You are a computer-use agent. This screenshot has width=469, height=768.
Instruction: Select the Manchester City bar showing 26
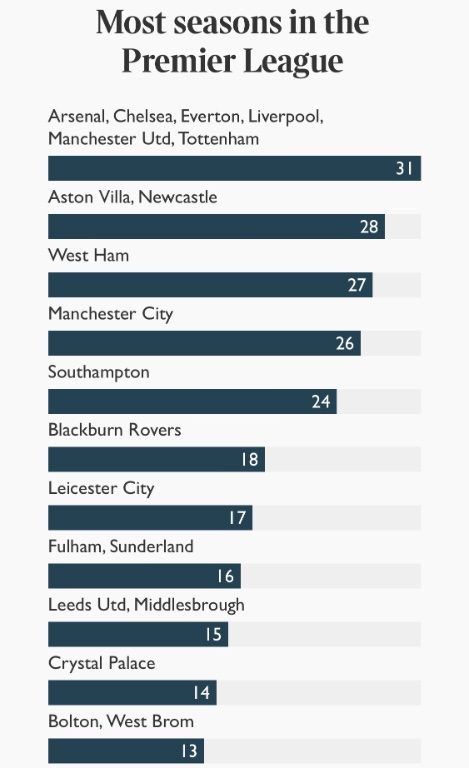tap(205, 343)
